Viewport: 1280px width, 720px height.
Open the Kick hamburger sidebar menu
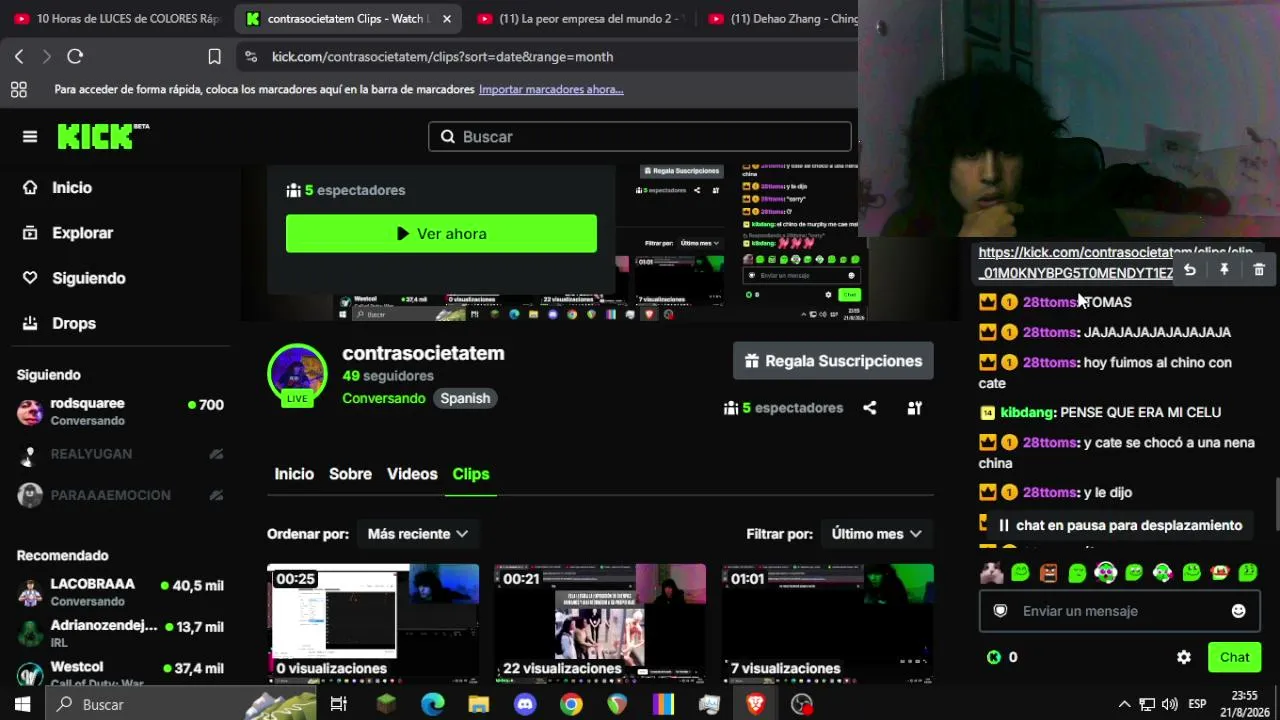coord(30,137)
